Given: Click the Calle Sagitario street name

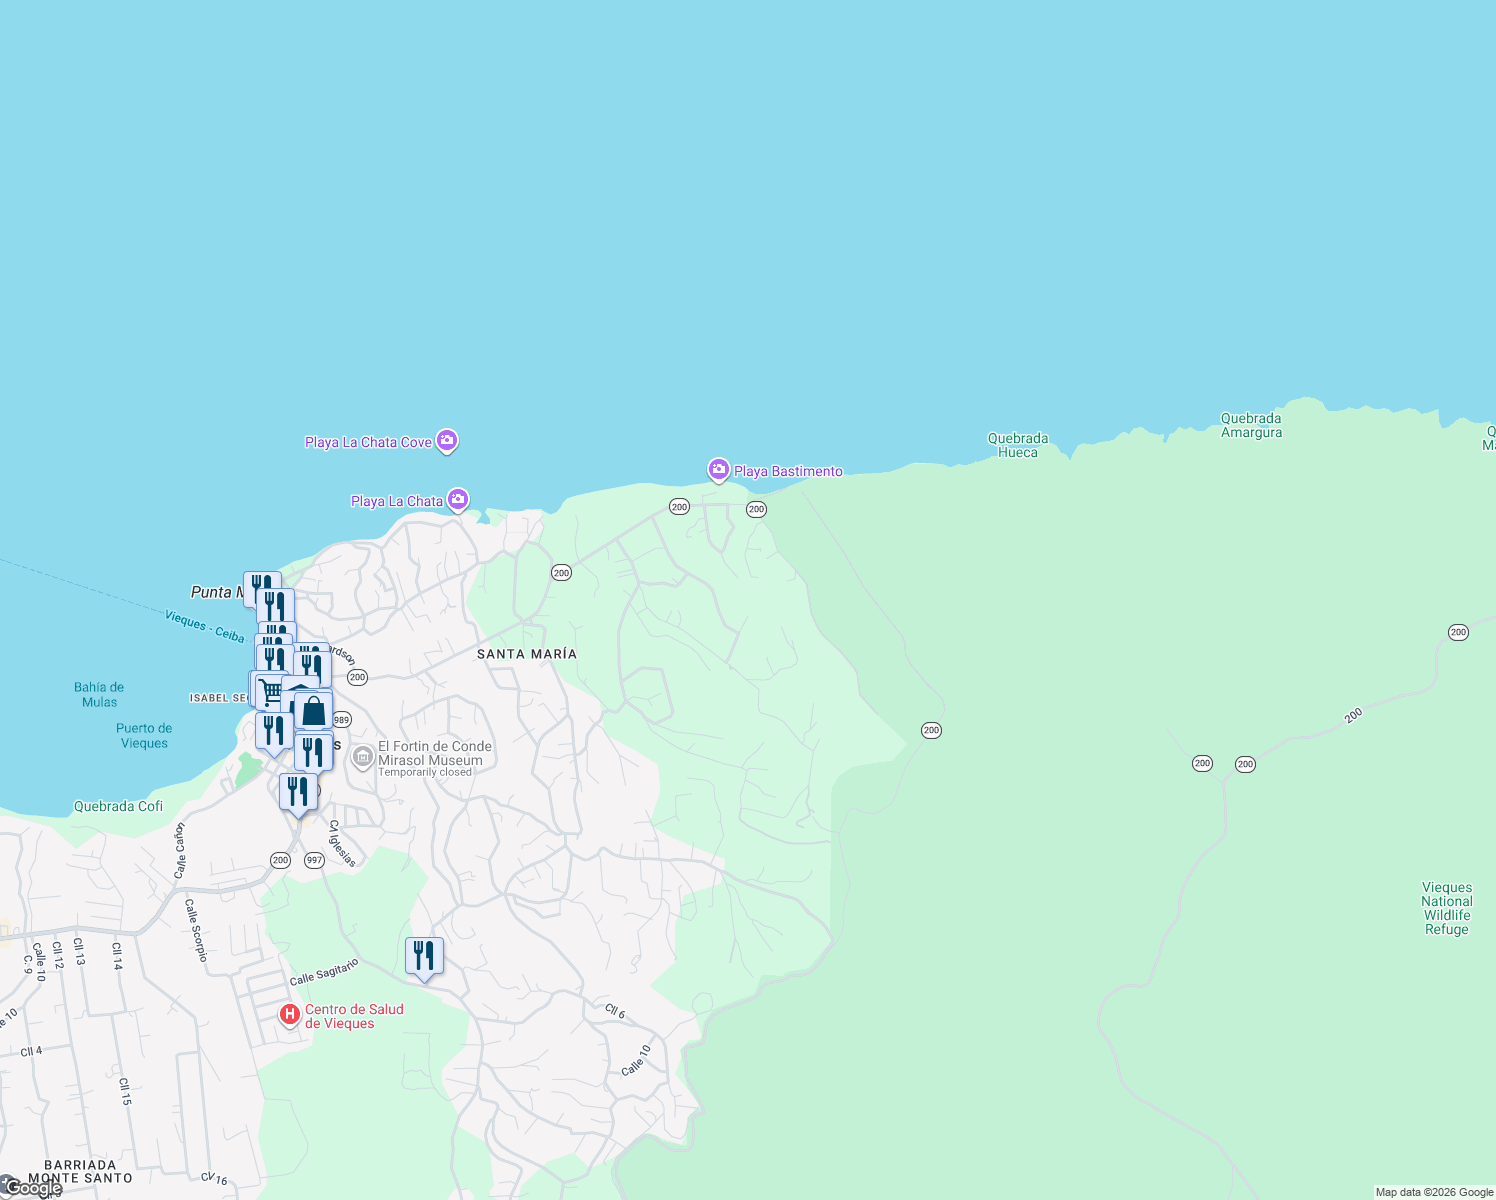Looking at the screenshot, I should coord(324,971).
